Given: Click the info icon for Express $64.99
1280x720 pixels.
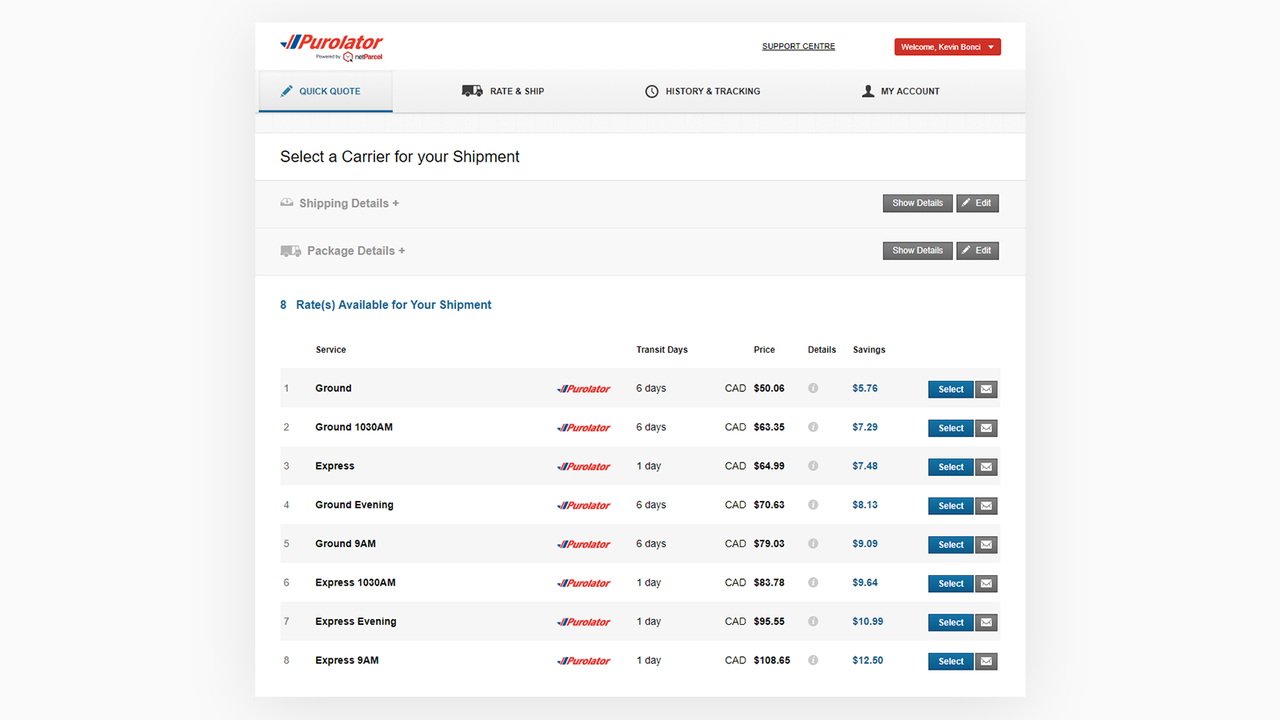Looking at the screenshot, I should pos(813,466).
